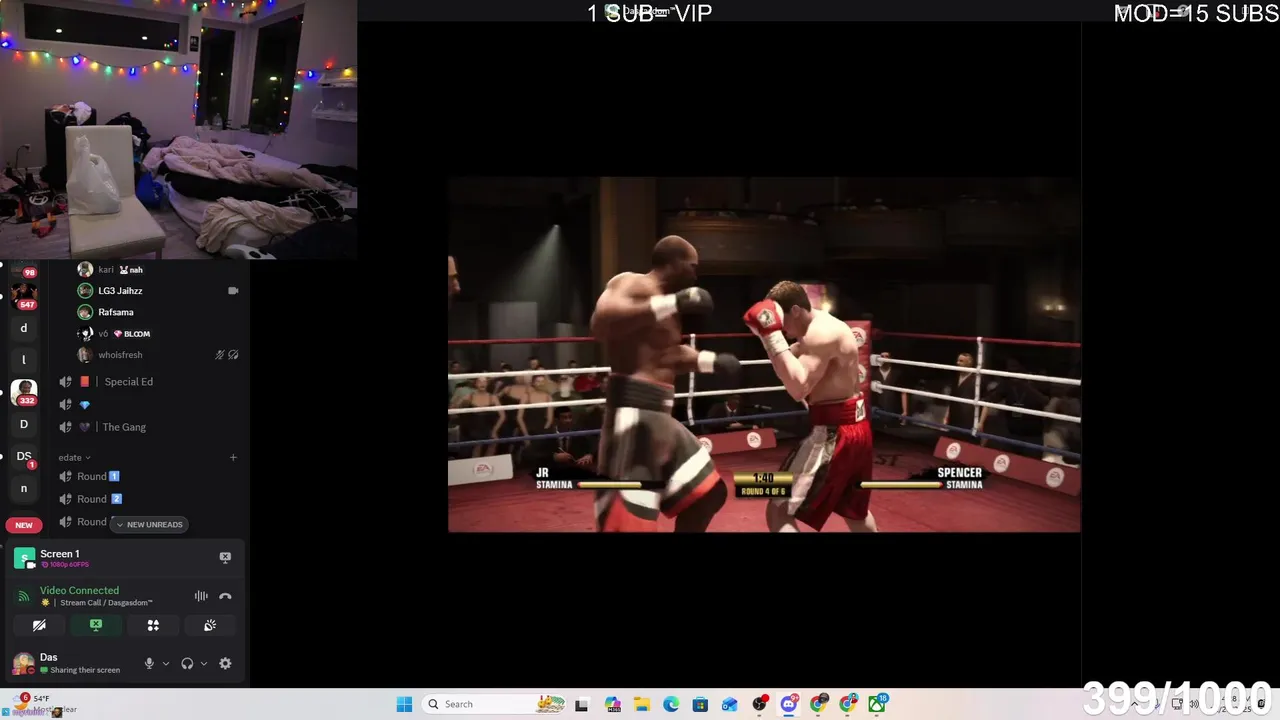The height and width of the screenshot is (720, 1280).
Task: Toggle noise suppression waveform icon
Action: [x=201, y=596]
